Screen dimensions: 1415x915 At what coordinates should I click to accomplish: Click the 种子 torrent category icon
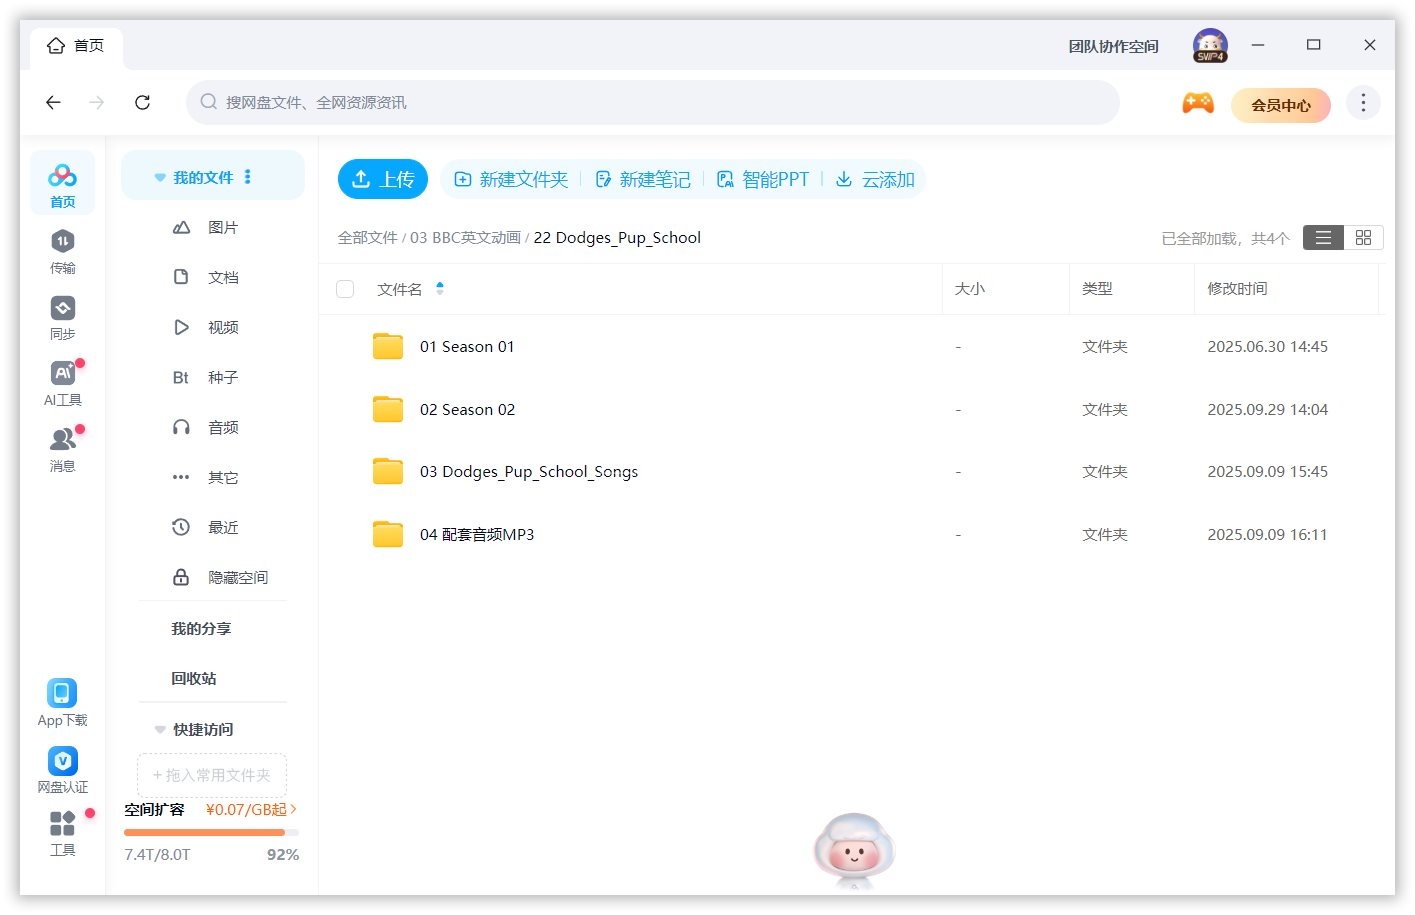tap(181, 377)
